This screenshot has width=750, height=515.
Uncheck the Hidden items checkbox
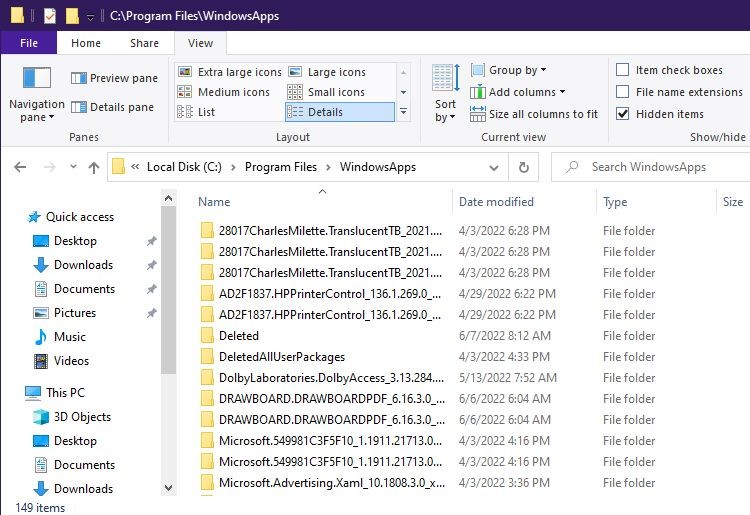click(622, 114)
